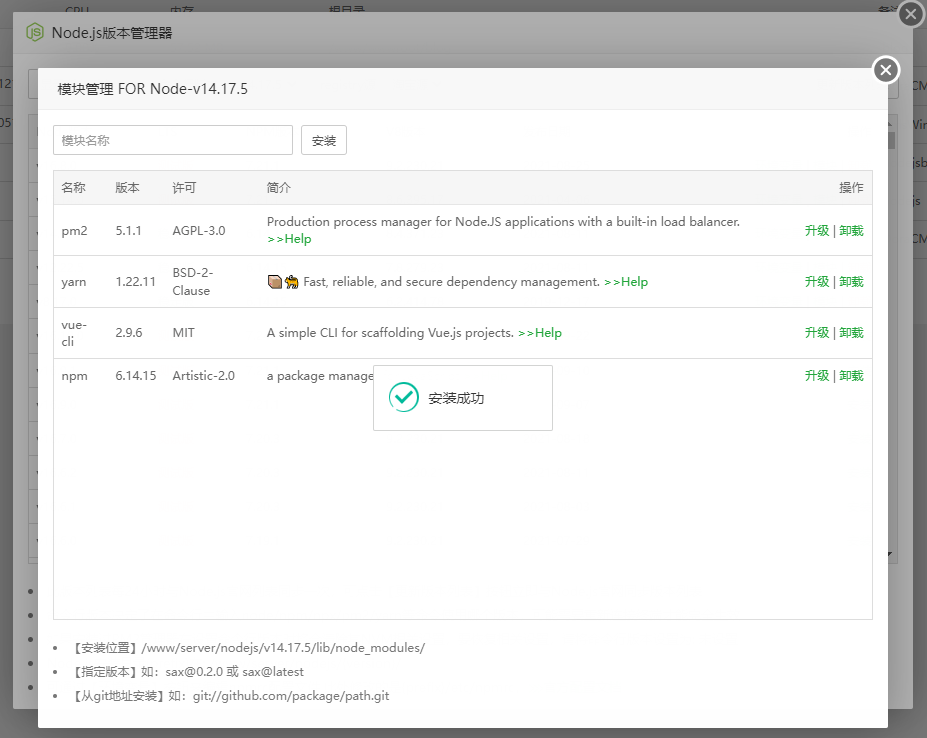927x738 pixels.
Task: Click the 许可 column header
Action: (x=184, y=187)
